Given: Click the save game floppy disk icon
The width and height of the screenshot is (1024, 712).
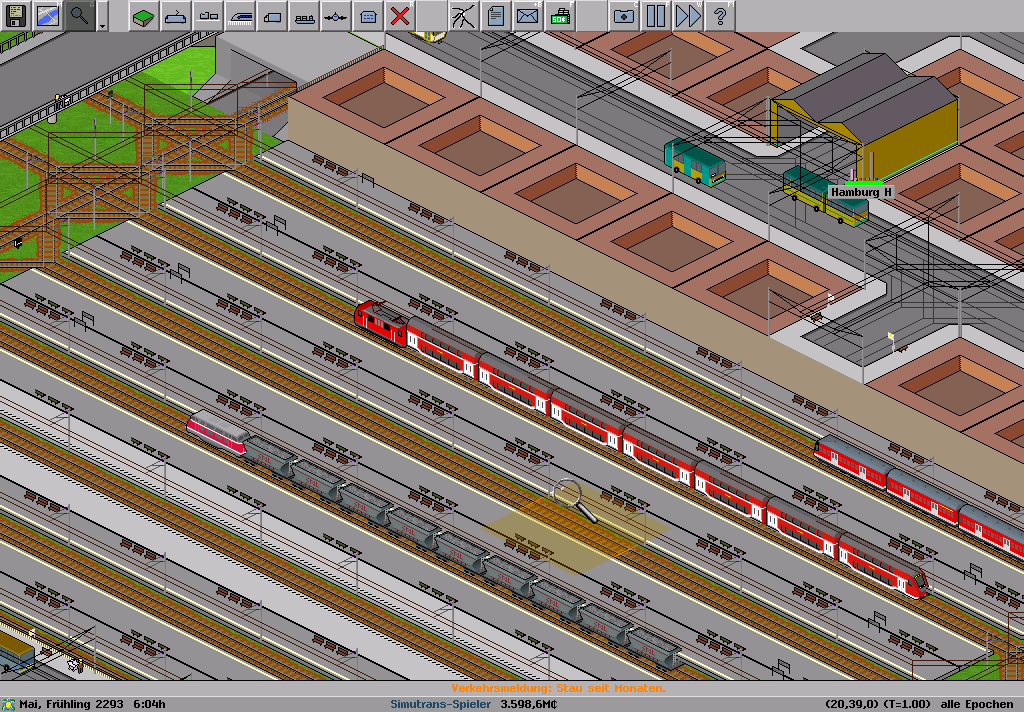Looking at the screenshot, I should coord(16,15).
